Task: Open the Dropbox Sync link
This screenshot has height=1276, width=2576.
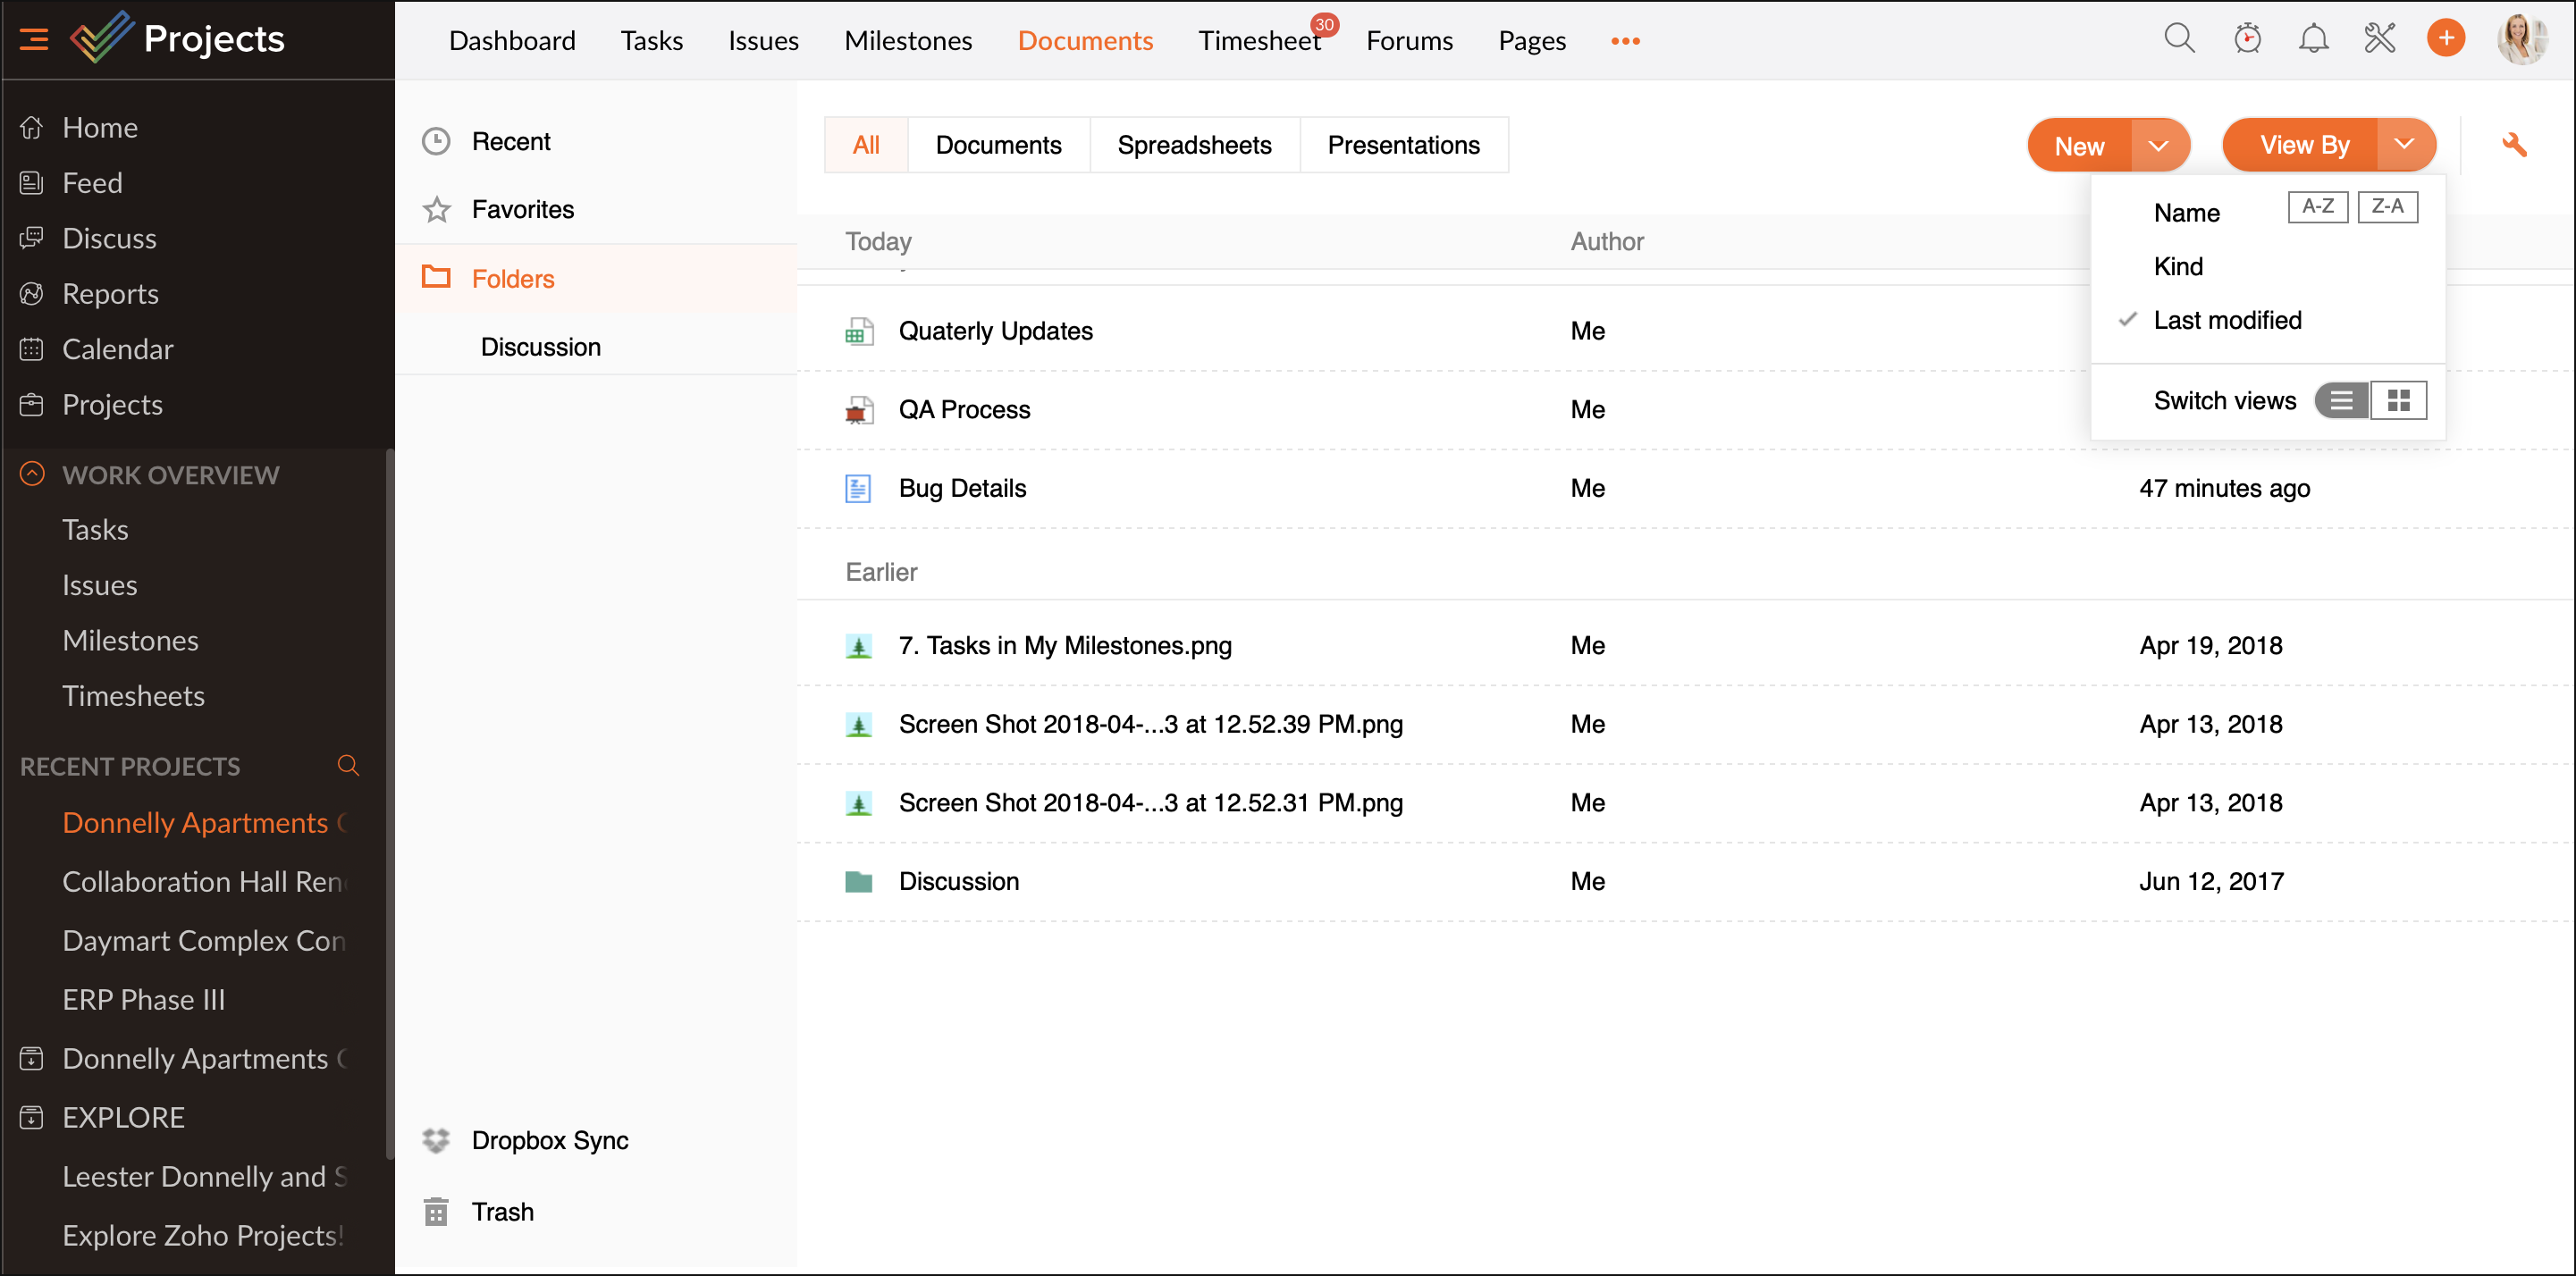Action: pyautogui.click(x=549, y=1140)
